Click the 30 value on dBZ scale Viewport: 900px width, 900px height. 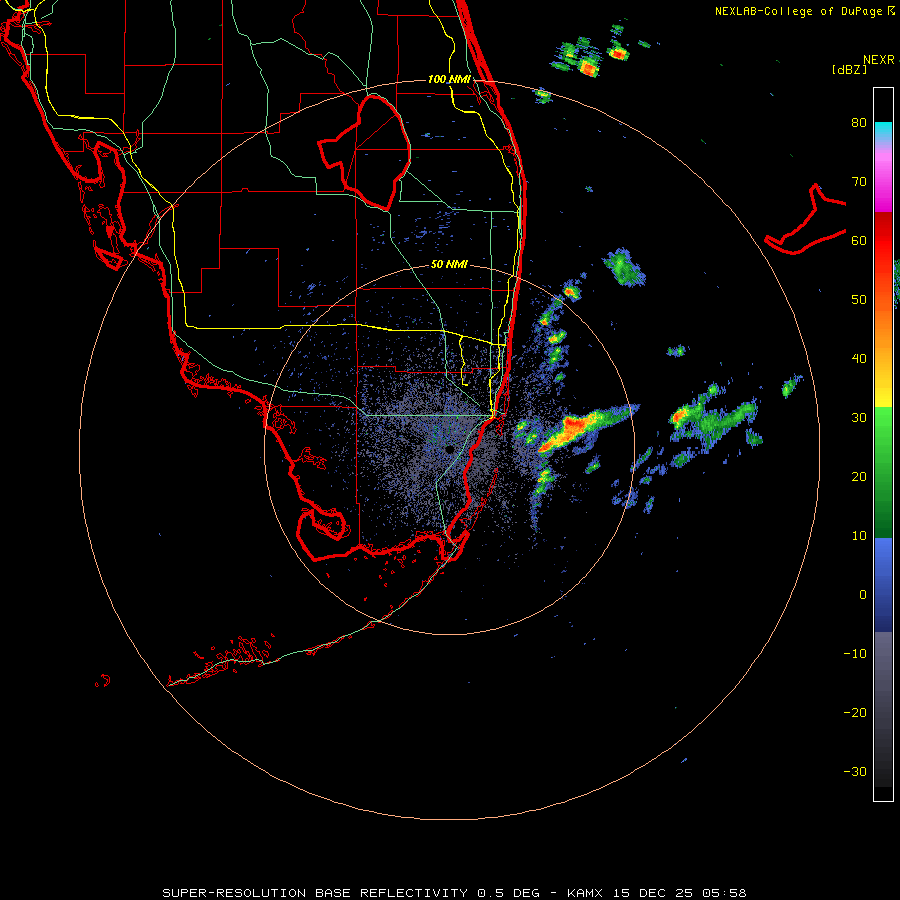tap(859, 418)
